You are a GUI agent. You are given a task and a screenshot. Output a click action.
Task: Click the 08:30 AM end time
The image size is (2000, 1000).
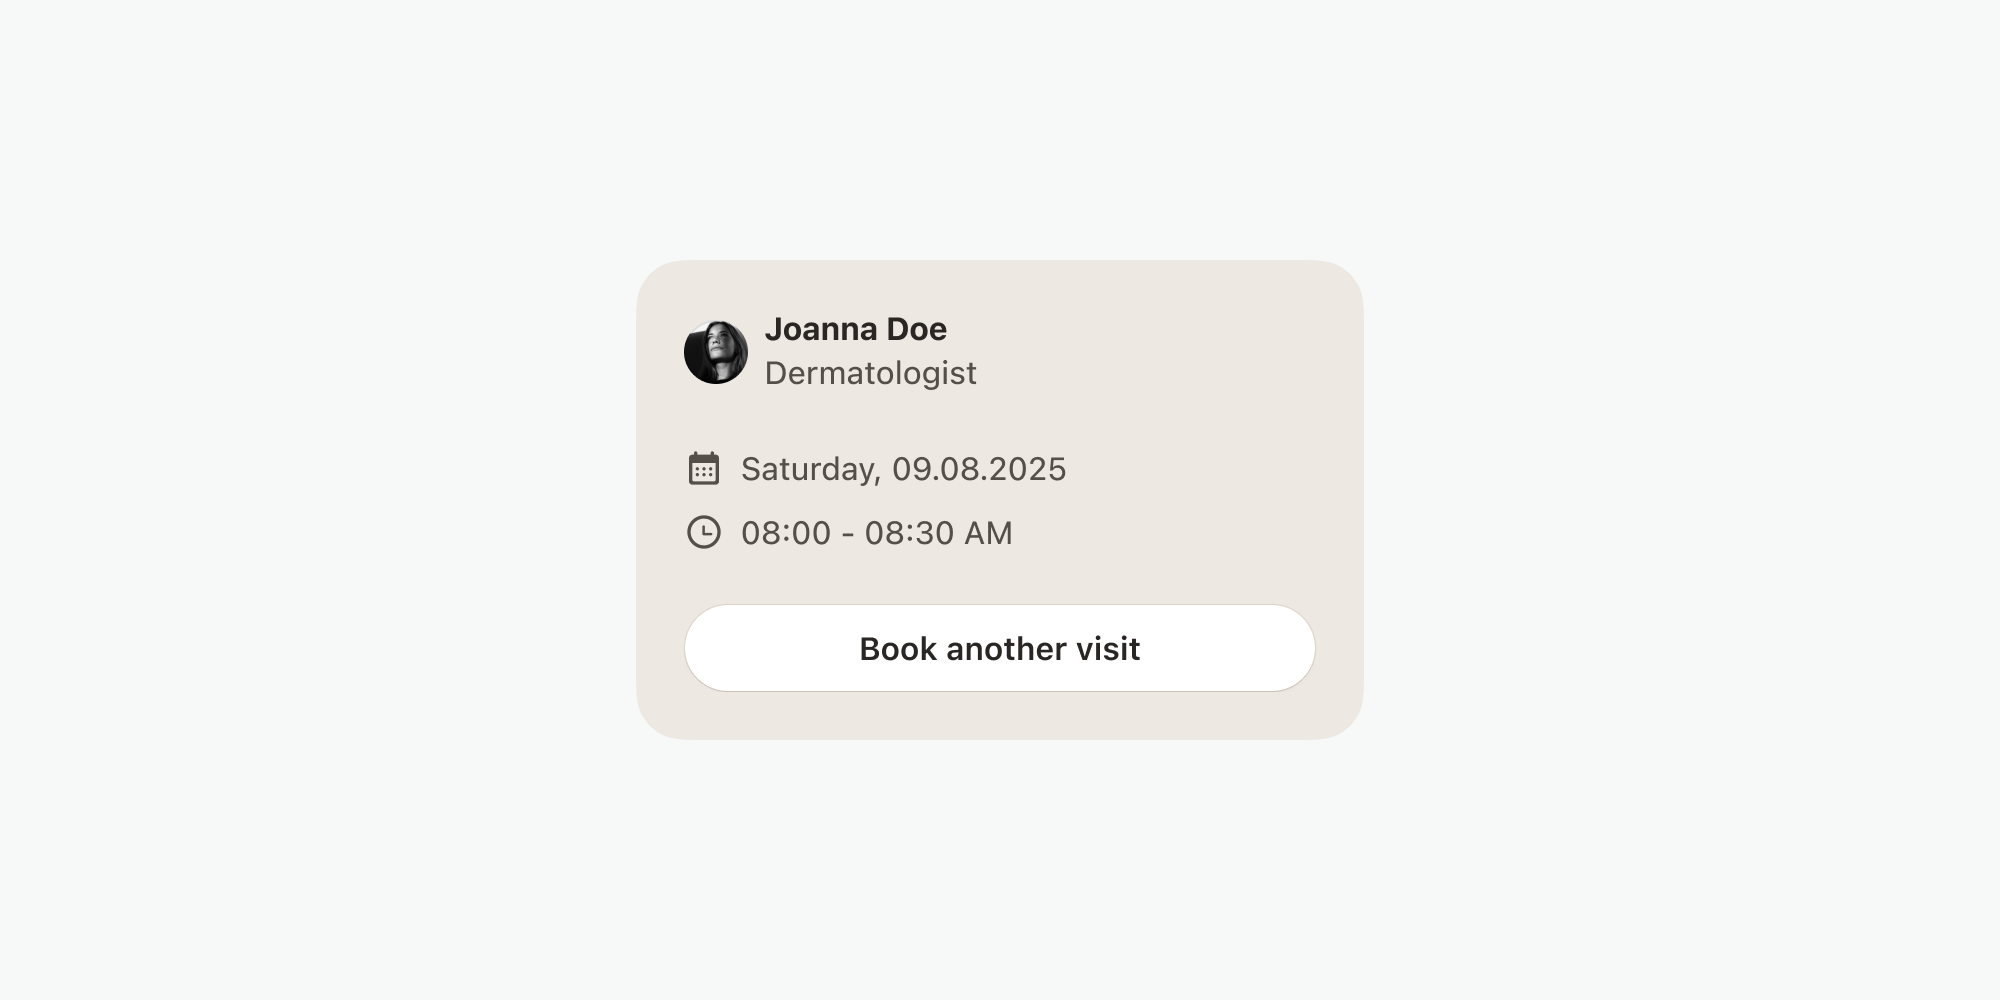(938, 533)
